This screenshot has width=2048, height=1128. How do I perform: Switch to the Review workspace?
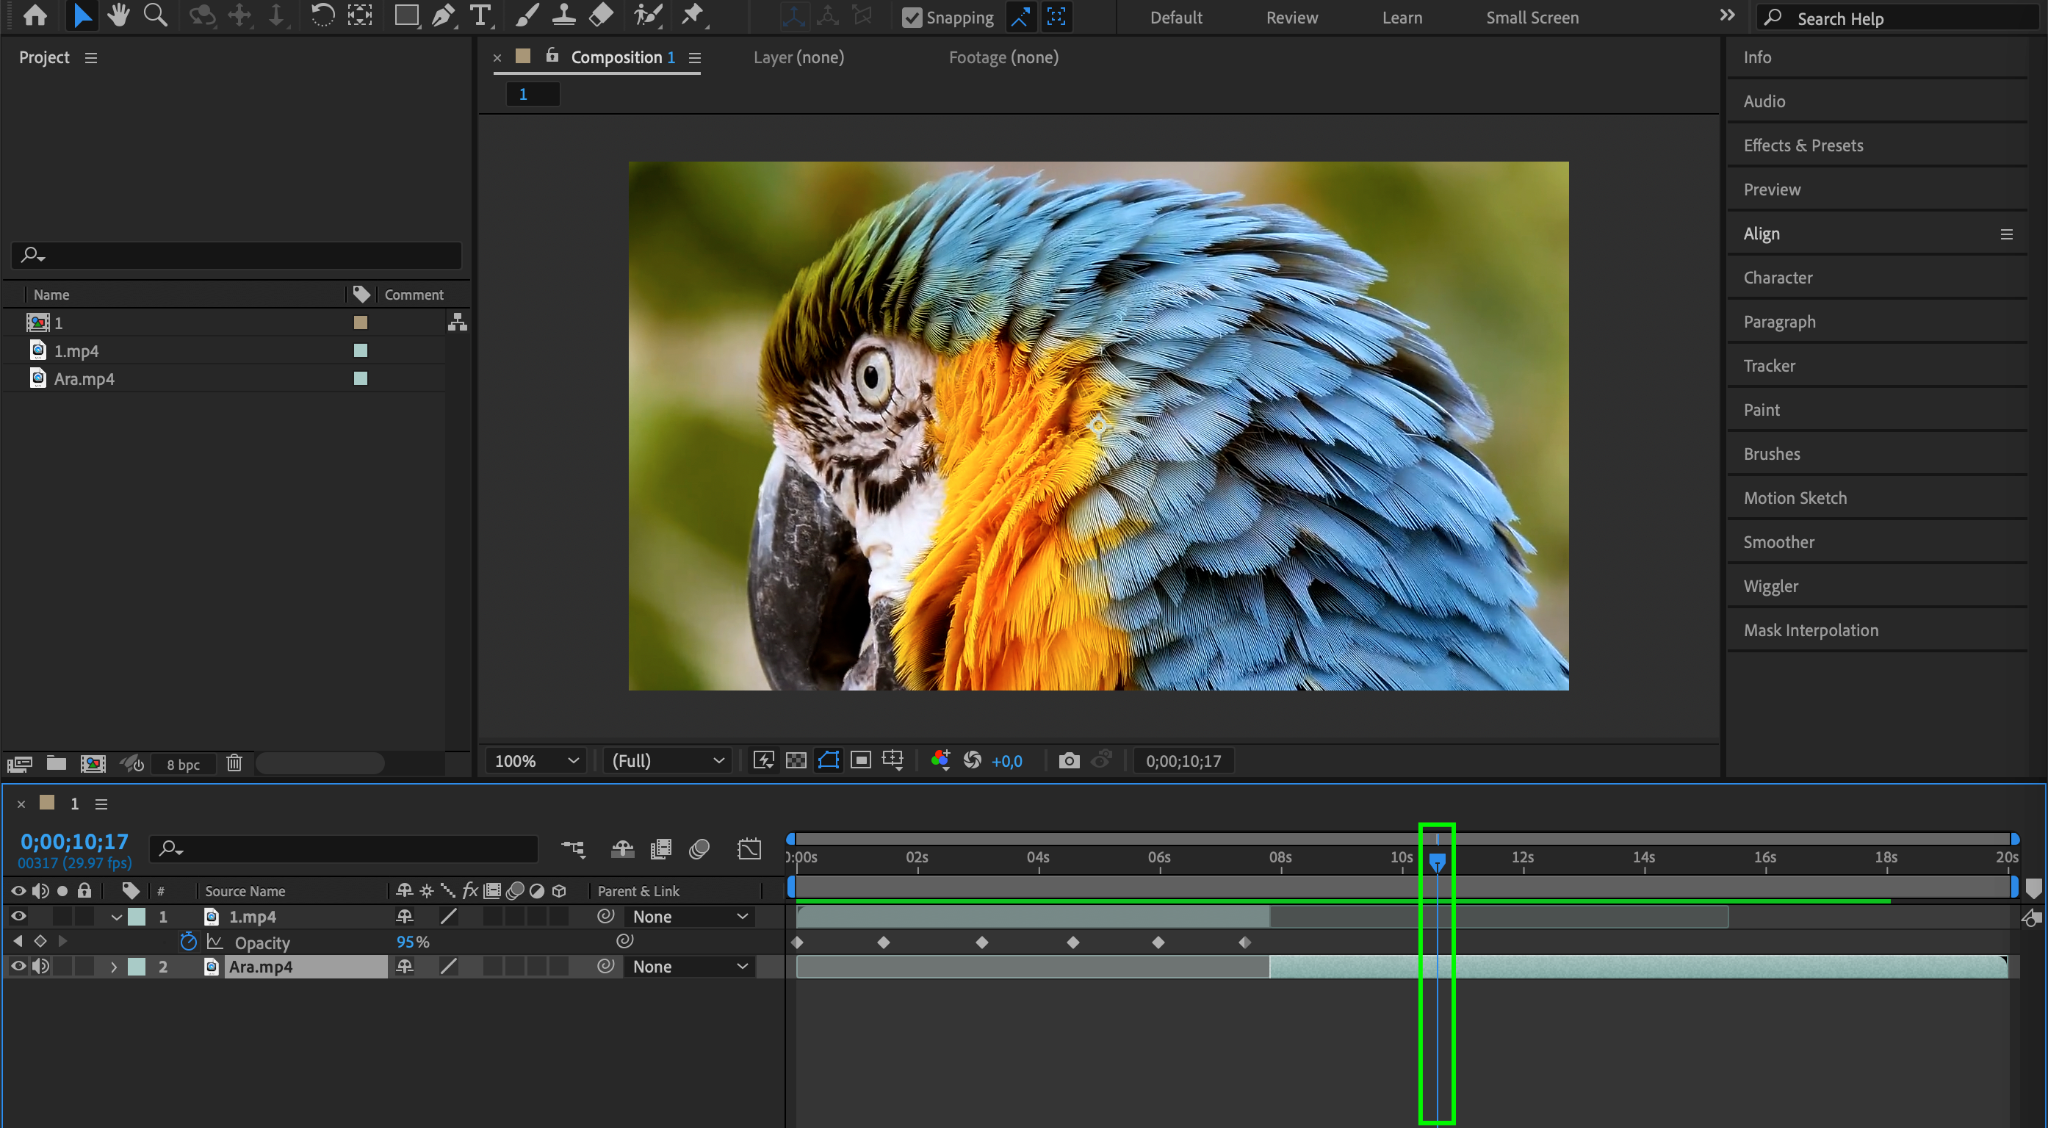(x=1291, y=18)
